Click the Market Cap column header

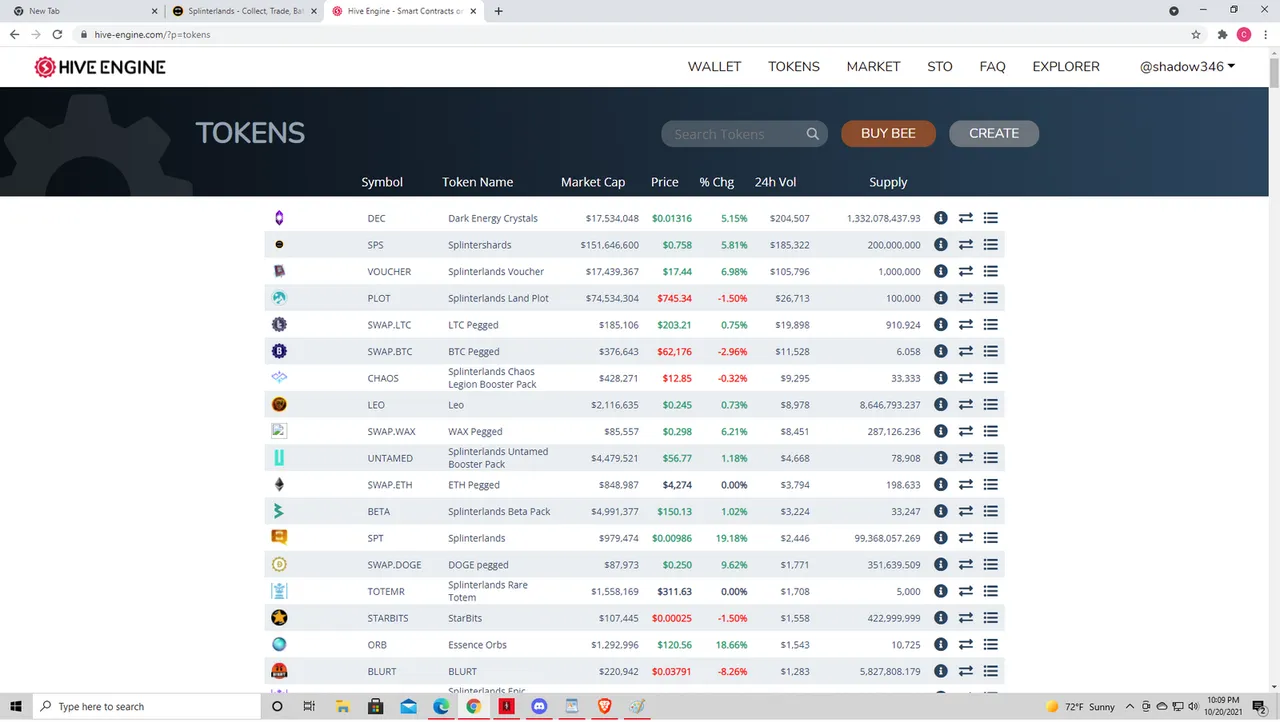tap(593, 182)
